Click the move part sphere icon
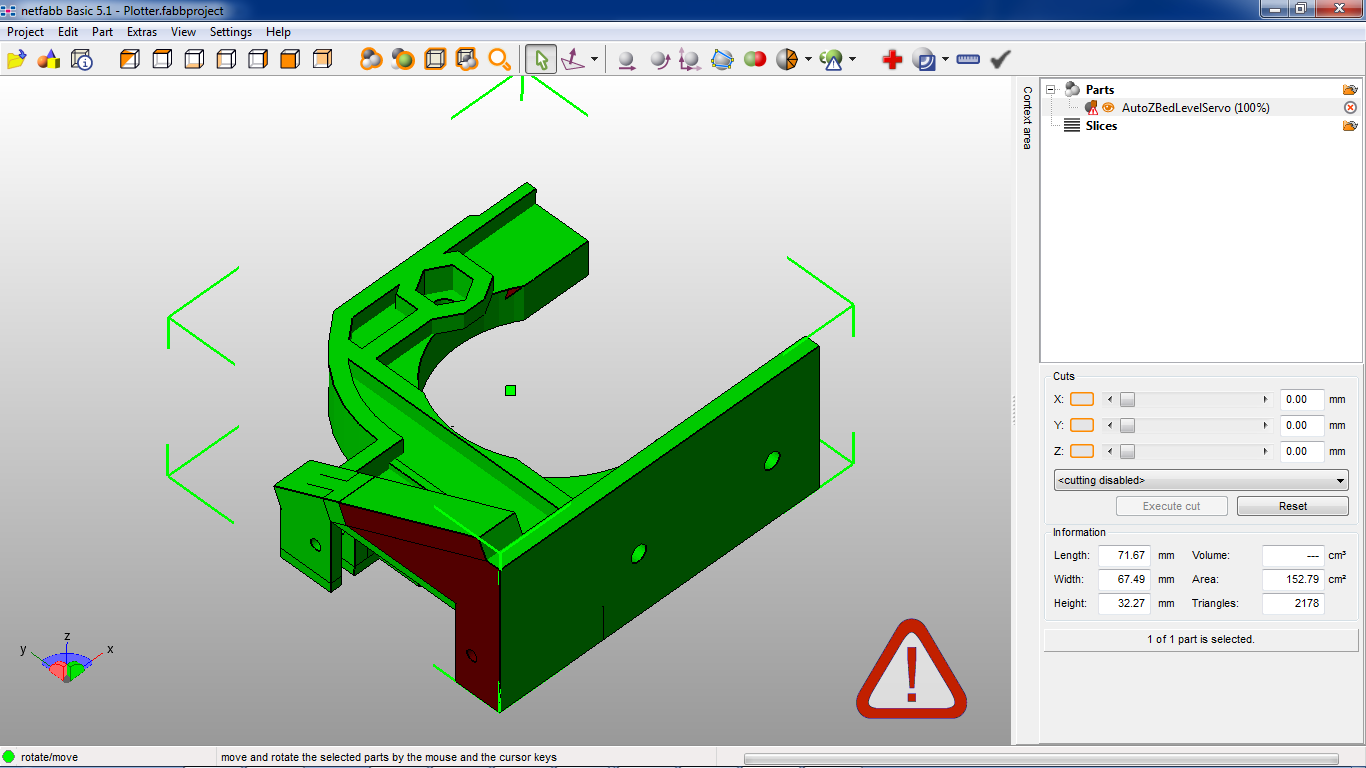Screen dimensions: 1366x768 [626, 60]
